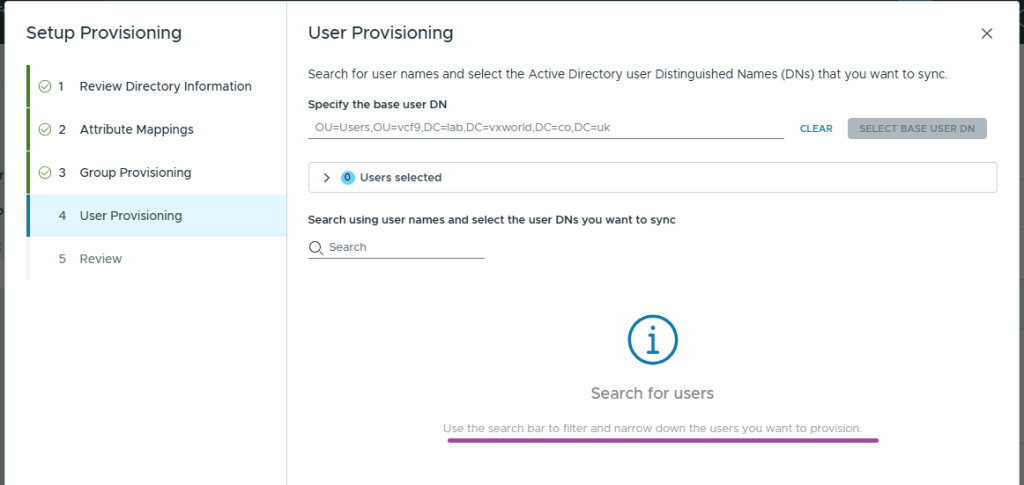The height and width of the screenshot is (485, 1024).
Task: Click the Search for users heading
Action: (652, 393)
